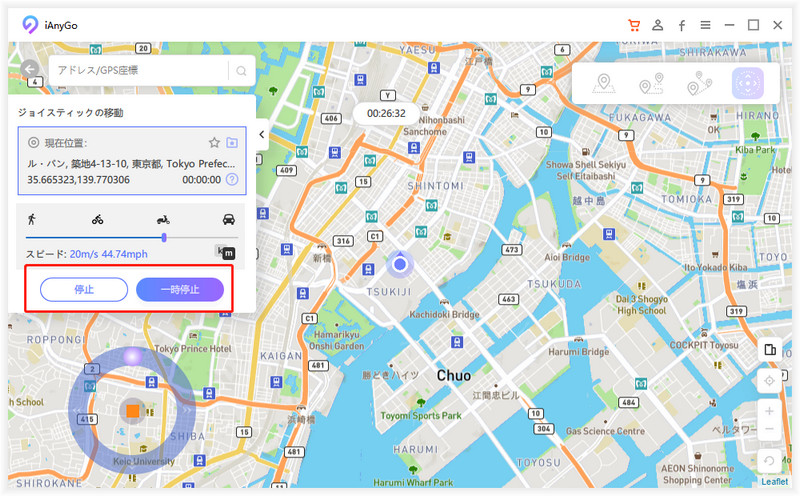Open the user account icon
This screenshot has height=496, width=800.
(658, 25)
